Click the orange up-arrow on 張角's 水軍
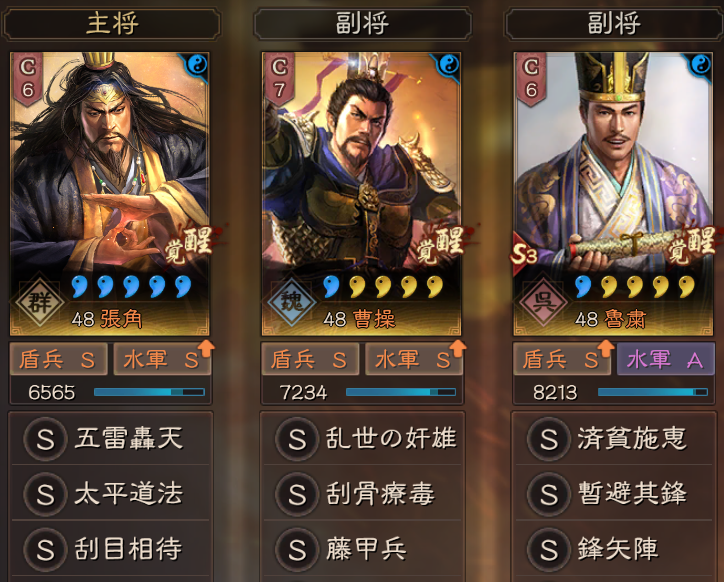This screenshot has width=724, height=582. tap(206, 348)
